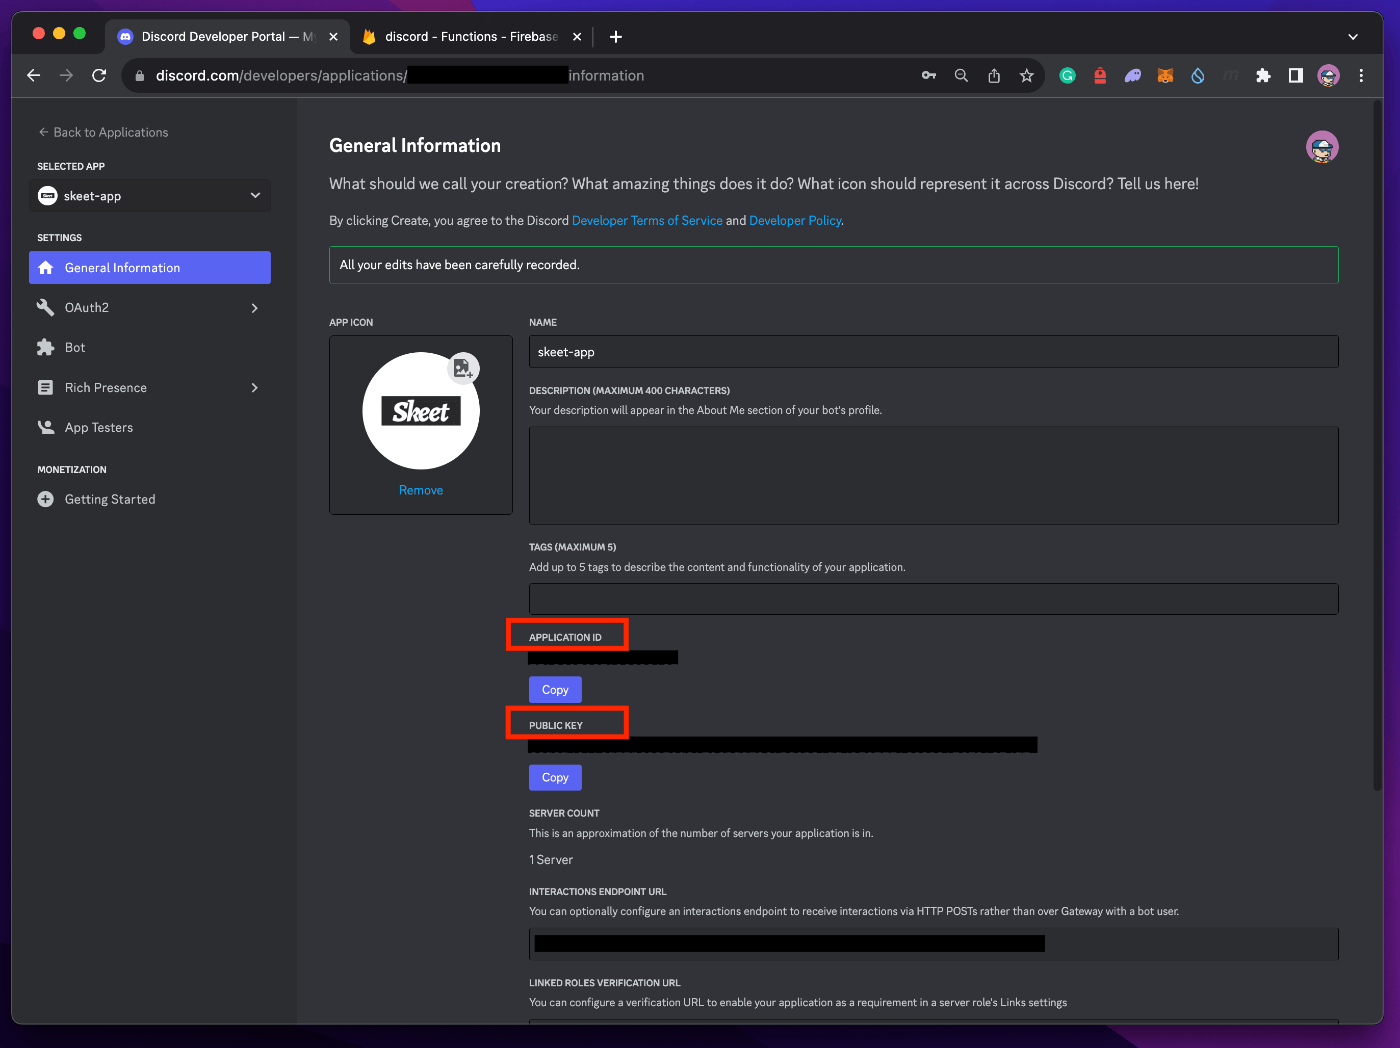The width and height of the screenshot is (1400, 1048).
Task: Remove the app icon
Action: [421, 490]
